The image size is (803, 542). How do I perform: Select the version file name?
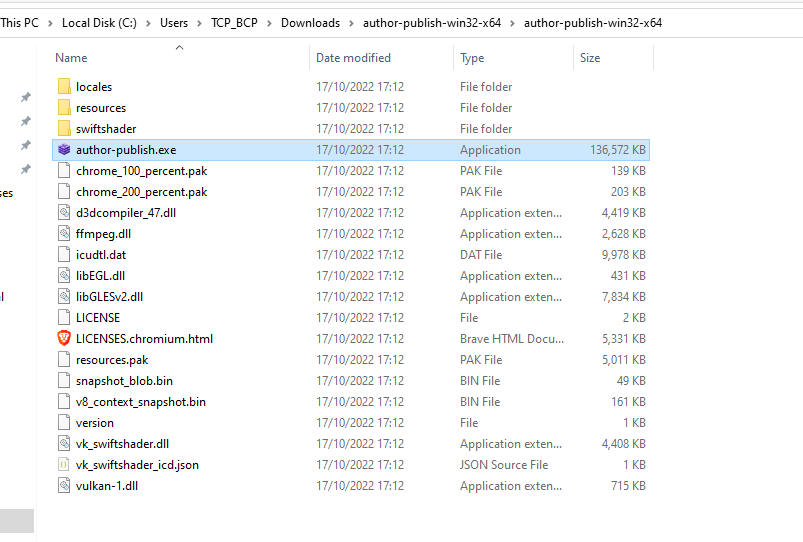point(95,423)
